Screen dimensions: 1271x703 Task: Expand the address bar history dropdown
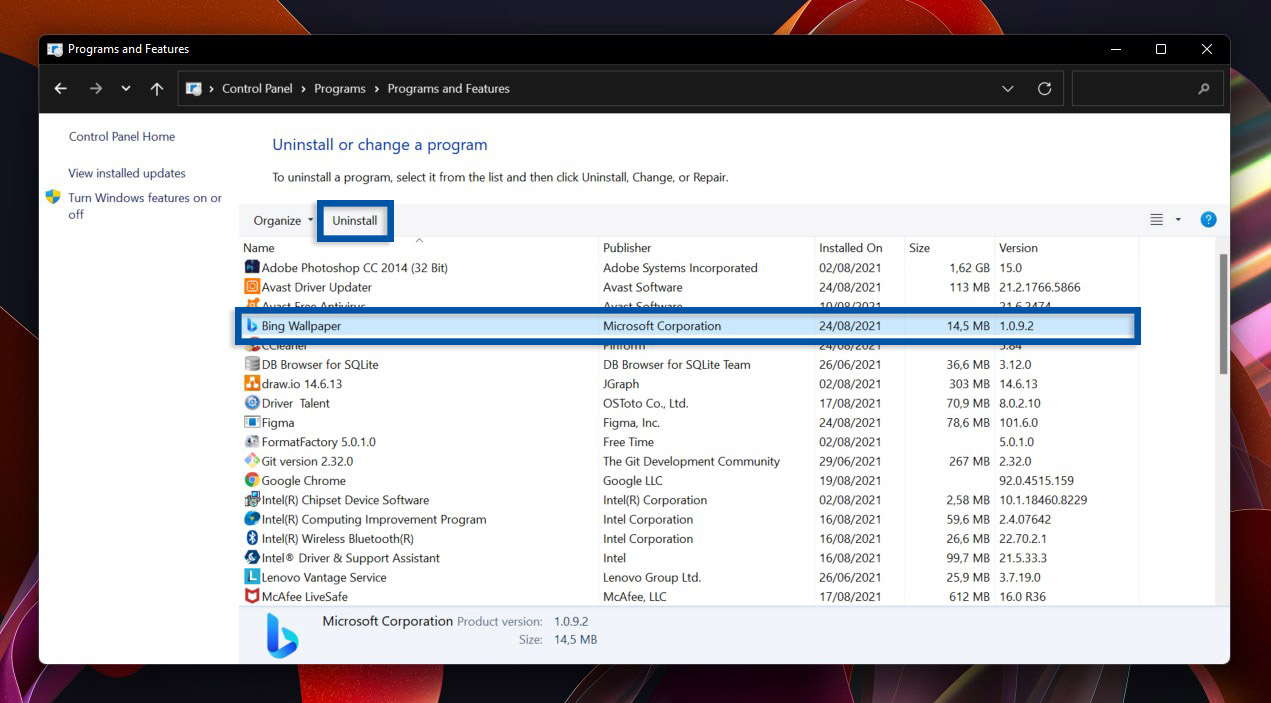(1007, 88)
